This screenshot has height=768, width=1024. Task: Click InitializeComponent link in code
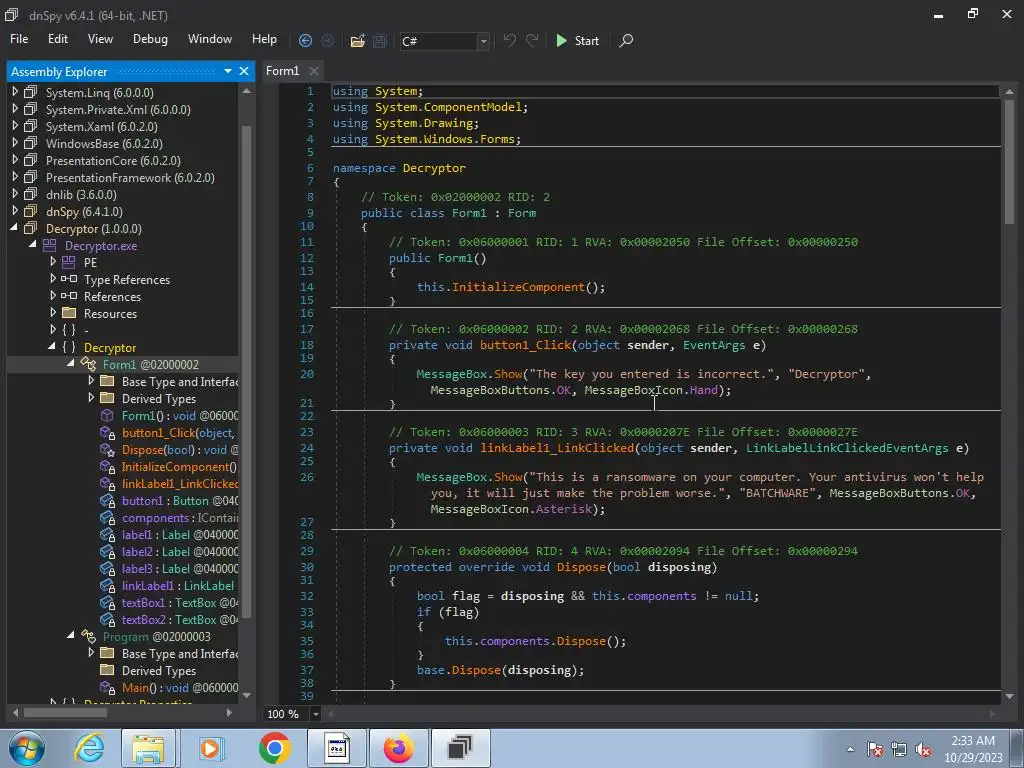[518, 287]
